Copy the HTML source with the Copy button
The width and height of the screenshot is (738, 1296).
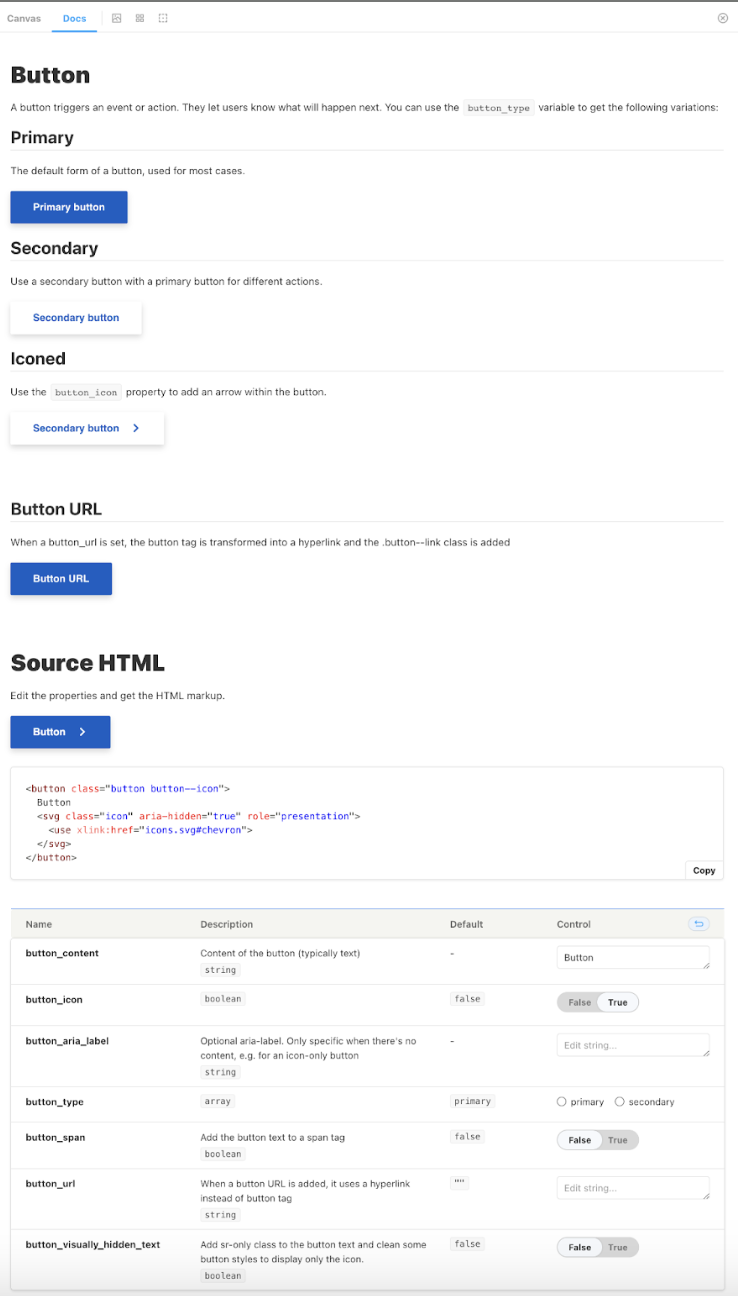(x=704, y=870)
